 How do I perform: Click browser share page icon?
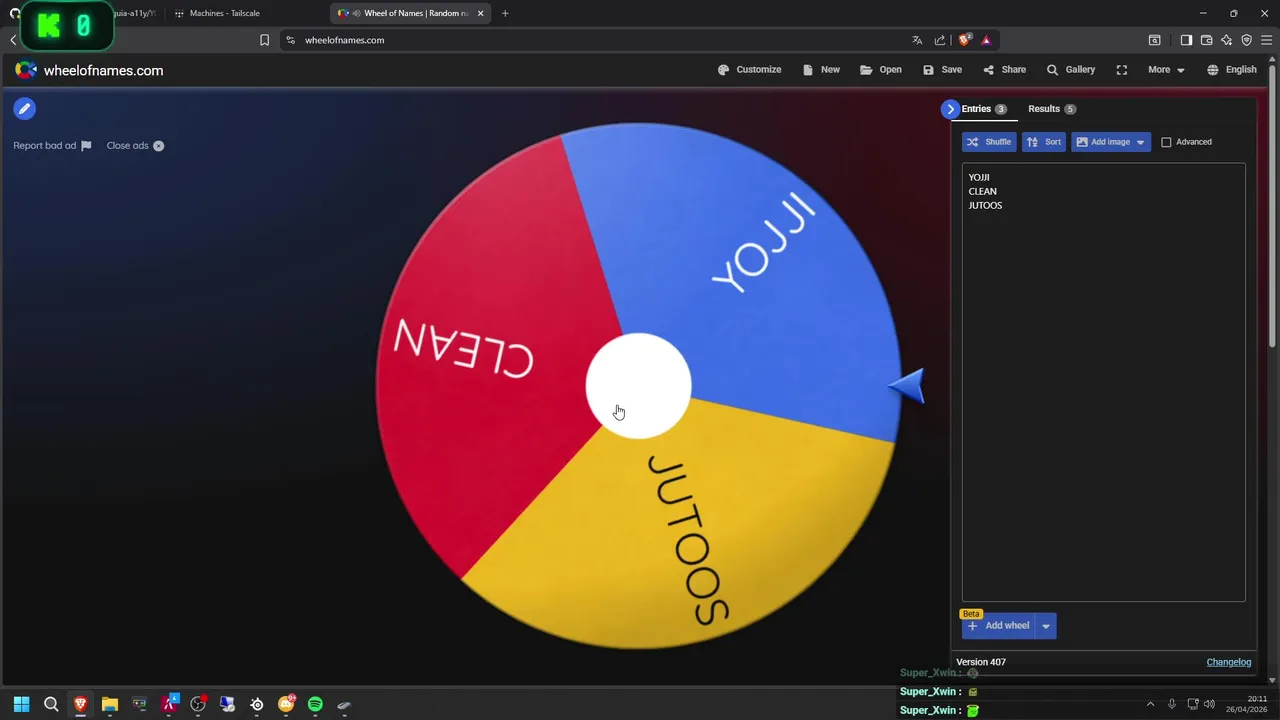tap(940, 40)
